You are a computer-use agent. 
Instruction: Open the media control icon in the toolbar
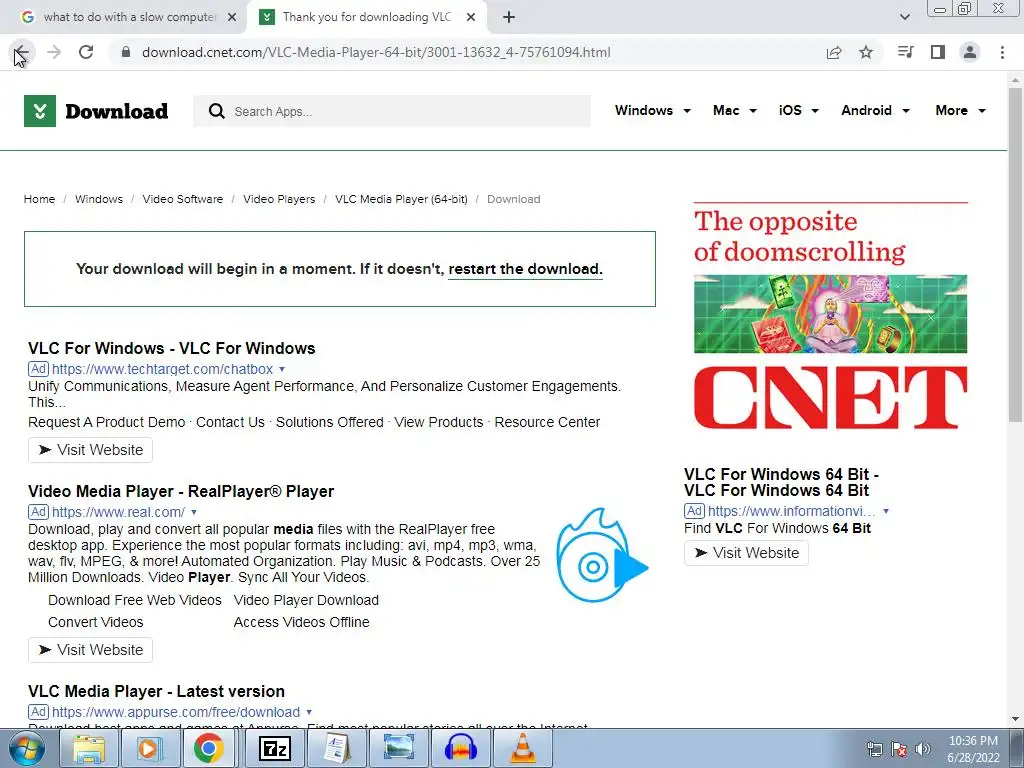[905, 52]
